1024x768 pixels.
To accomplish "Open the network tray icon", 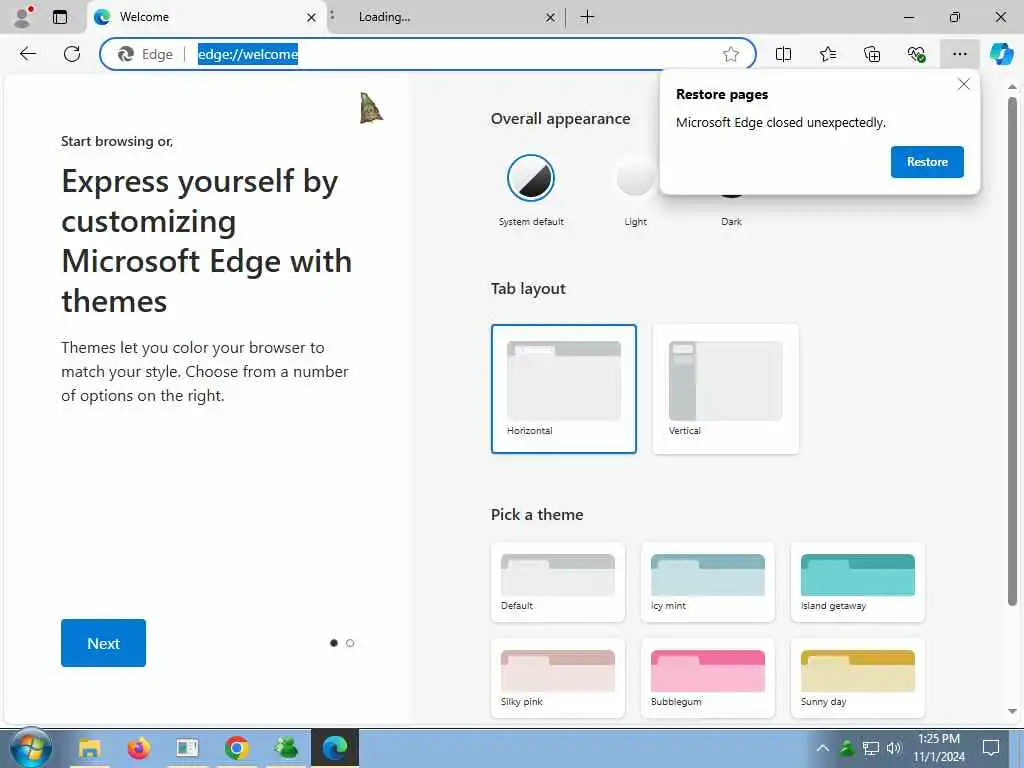I will click(x=871, y=748).
